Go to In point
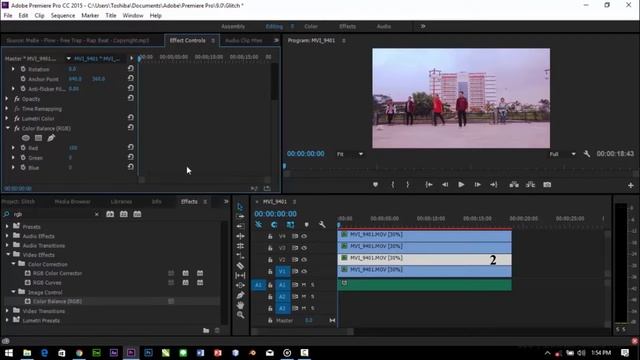Viewport: 640px width, 360px height. click(x=429, y=184)
